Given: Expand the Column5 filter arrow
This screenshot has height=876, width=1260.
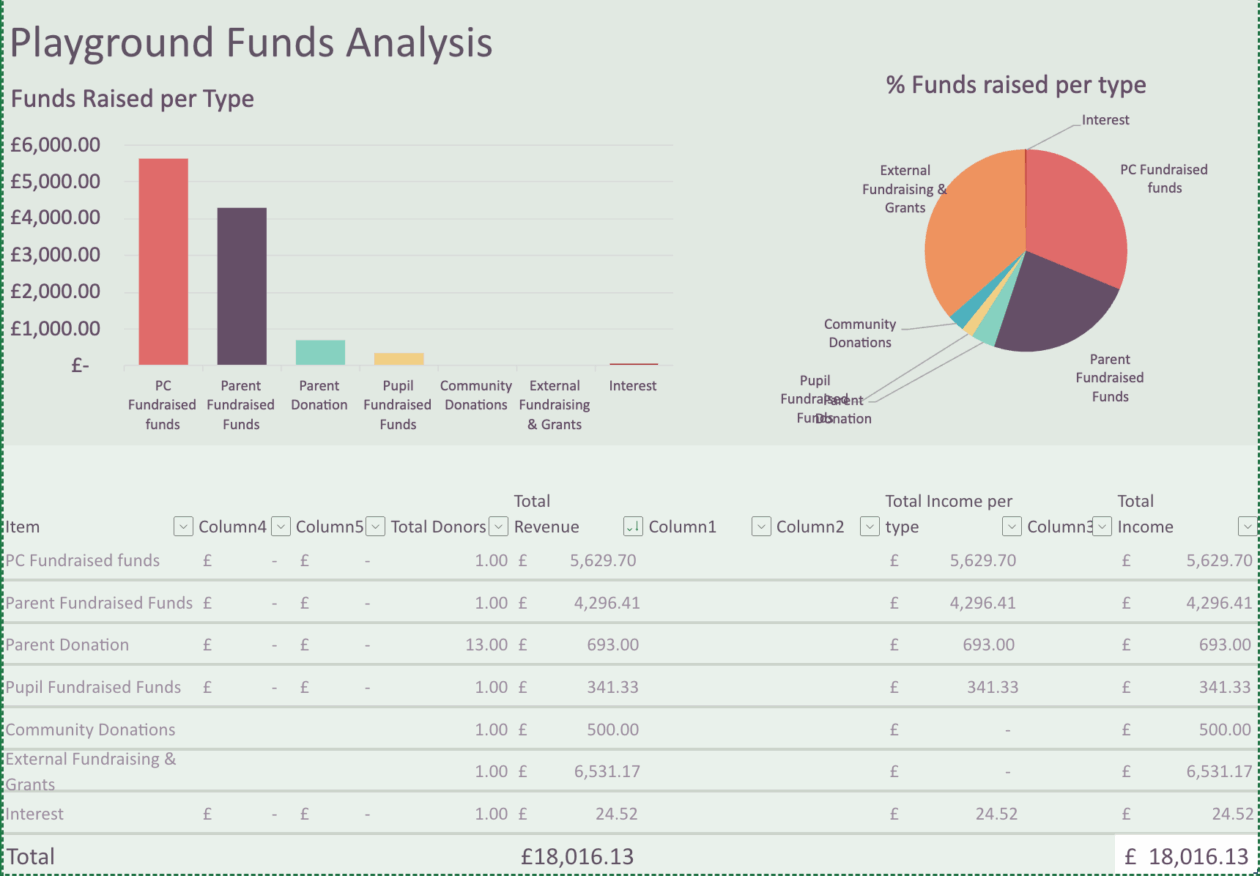Looking at the screenshot, I should 375,526.
